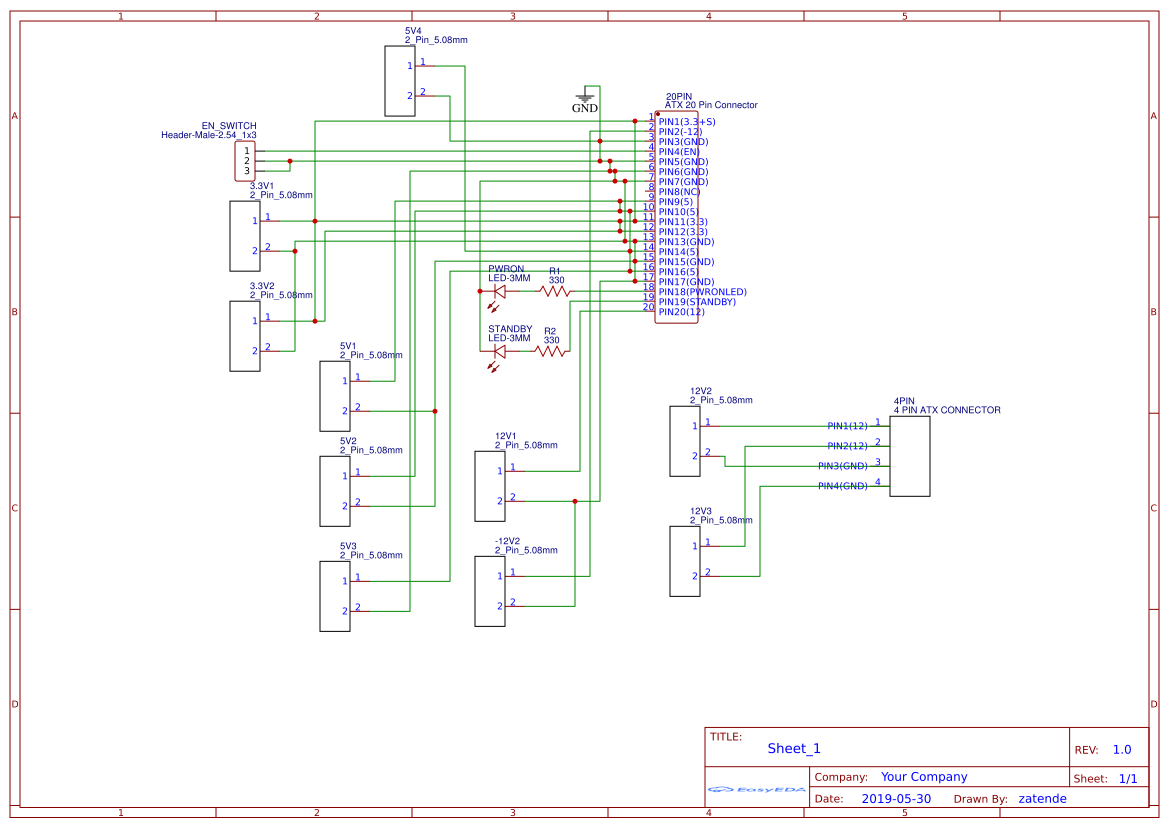Click the GND ground symbol
The image size is (1169, 828).
(x=586, y=97)
